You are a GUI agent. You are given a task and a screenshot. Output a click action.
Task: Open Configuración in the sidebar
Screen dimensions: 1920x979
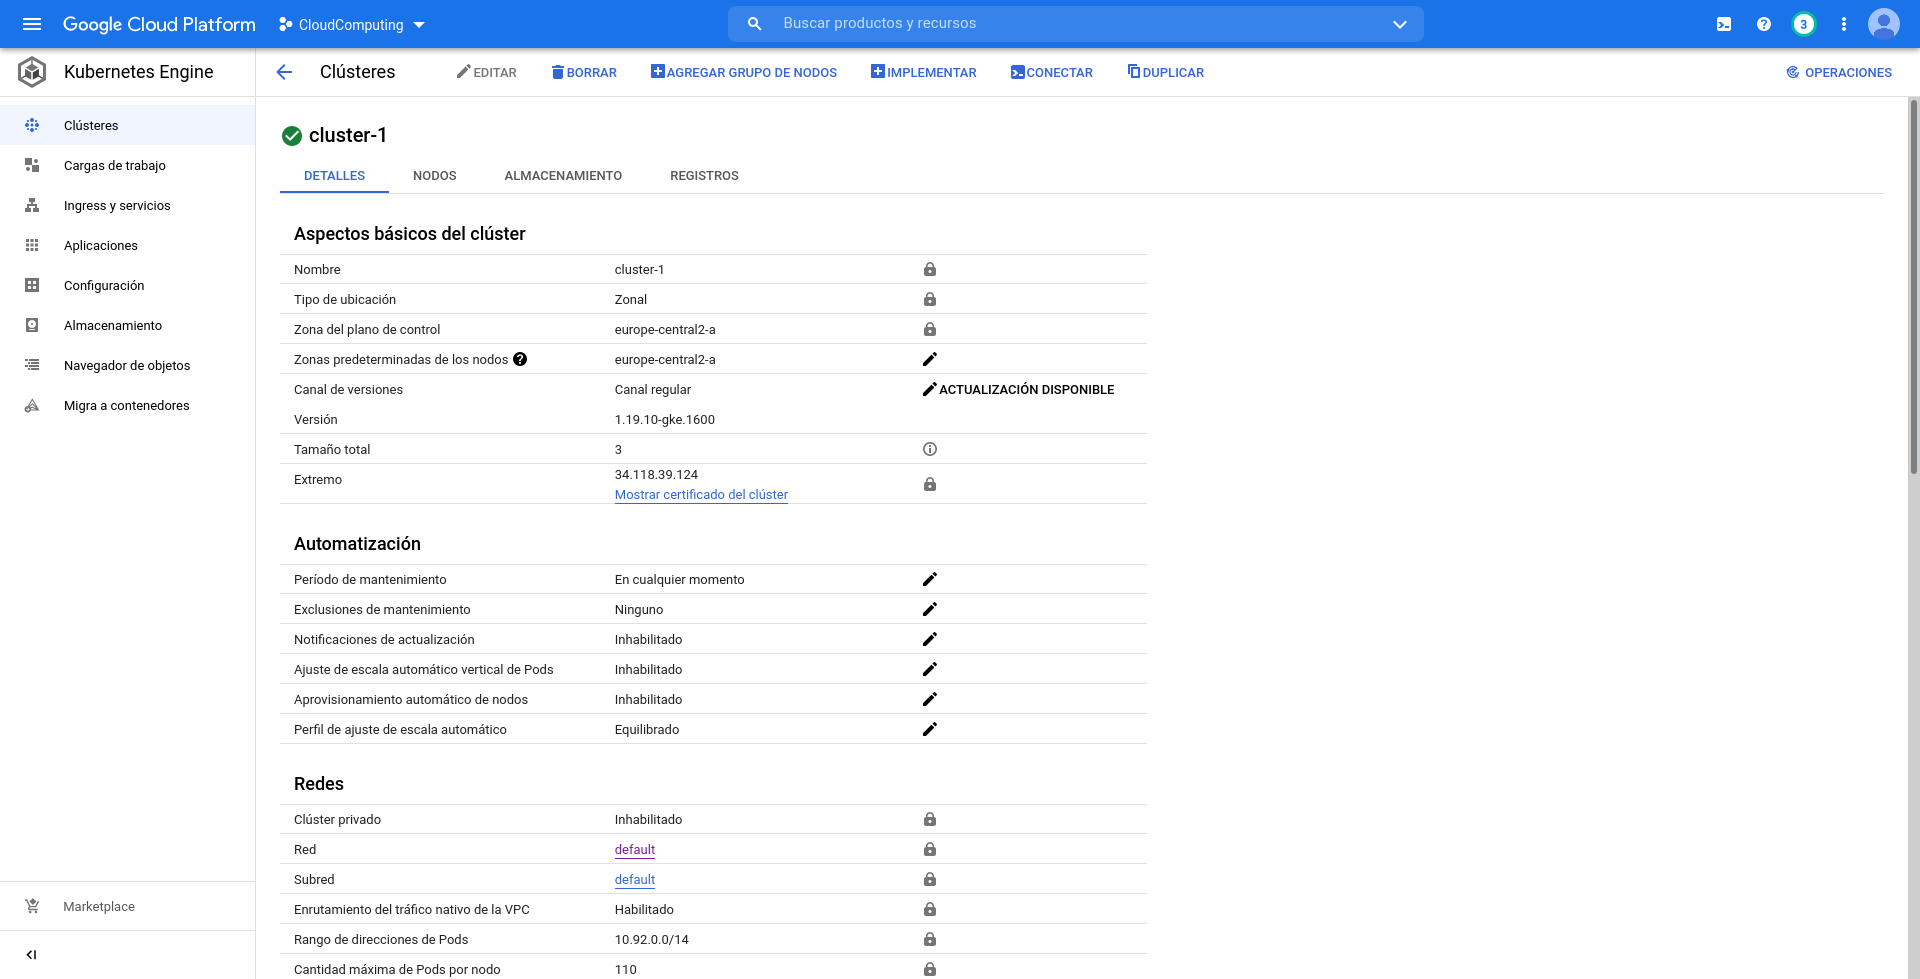[x=128, y=285]
